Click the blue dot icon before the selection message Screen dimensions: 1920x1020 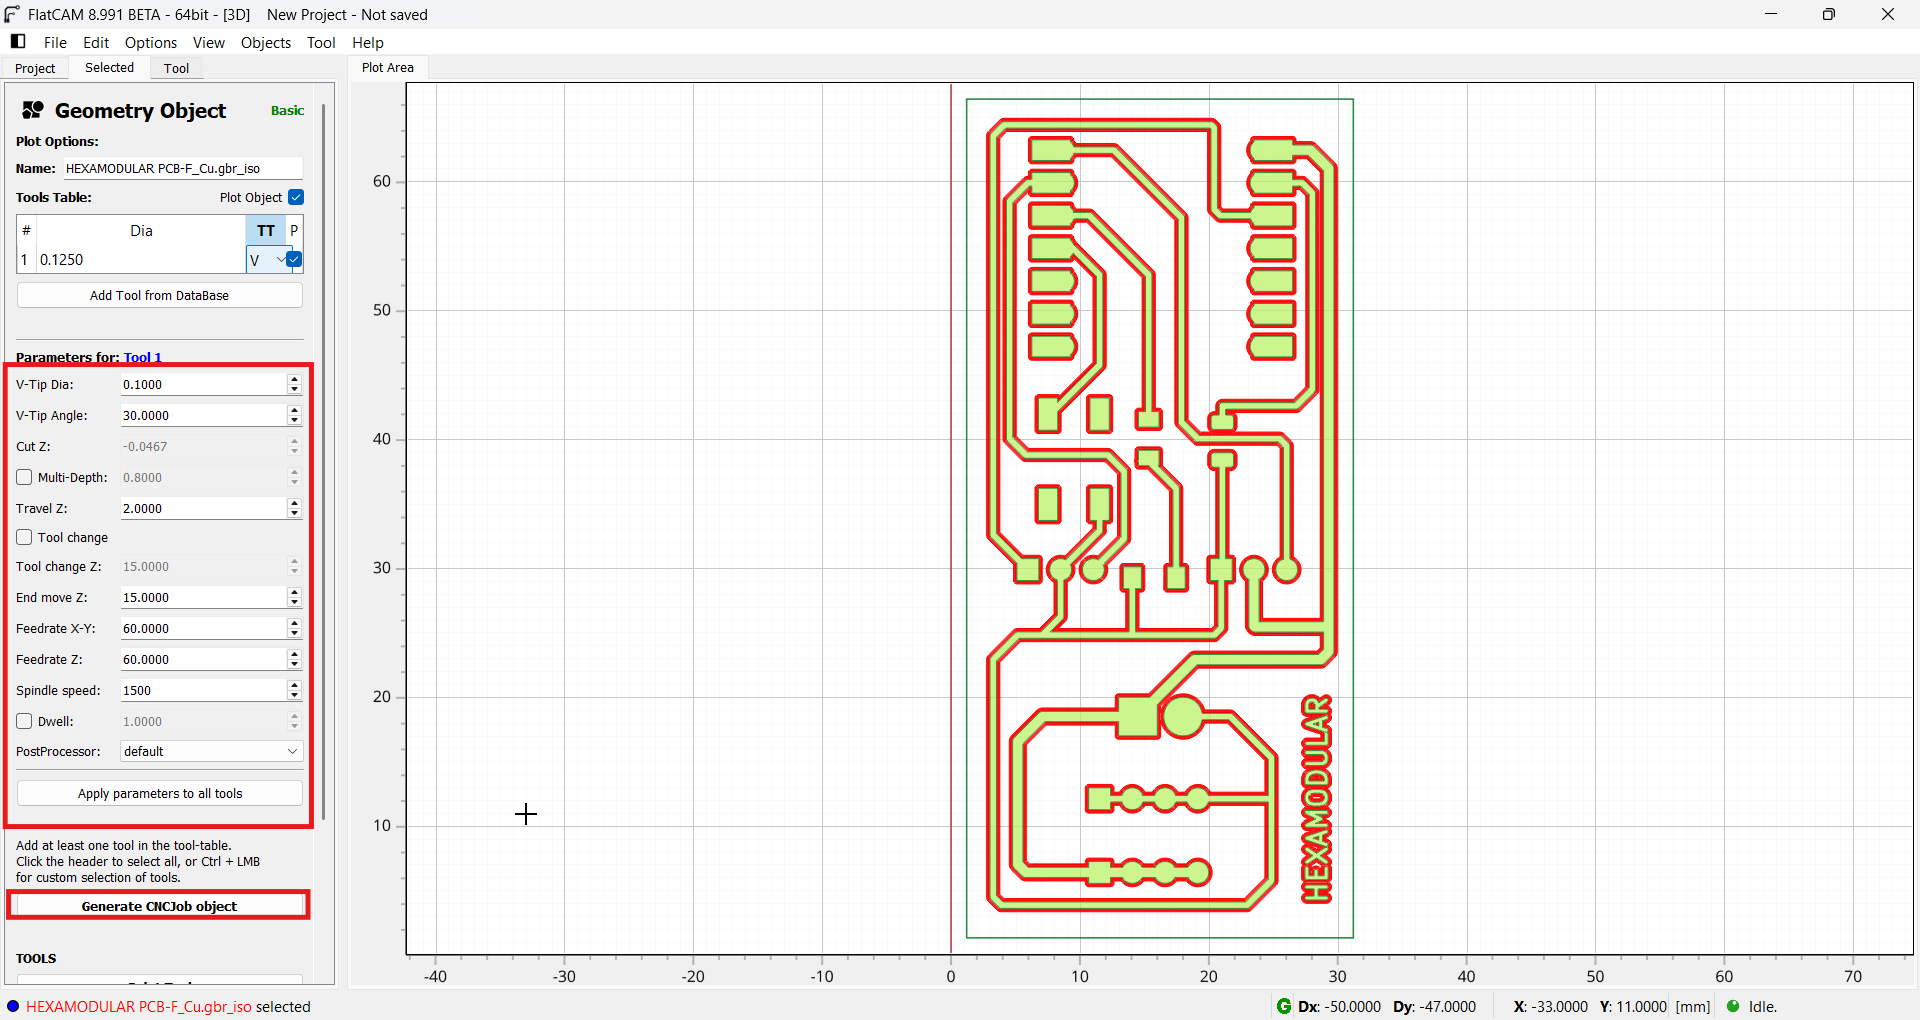(x=13, y=1006)
